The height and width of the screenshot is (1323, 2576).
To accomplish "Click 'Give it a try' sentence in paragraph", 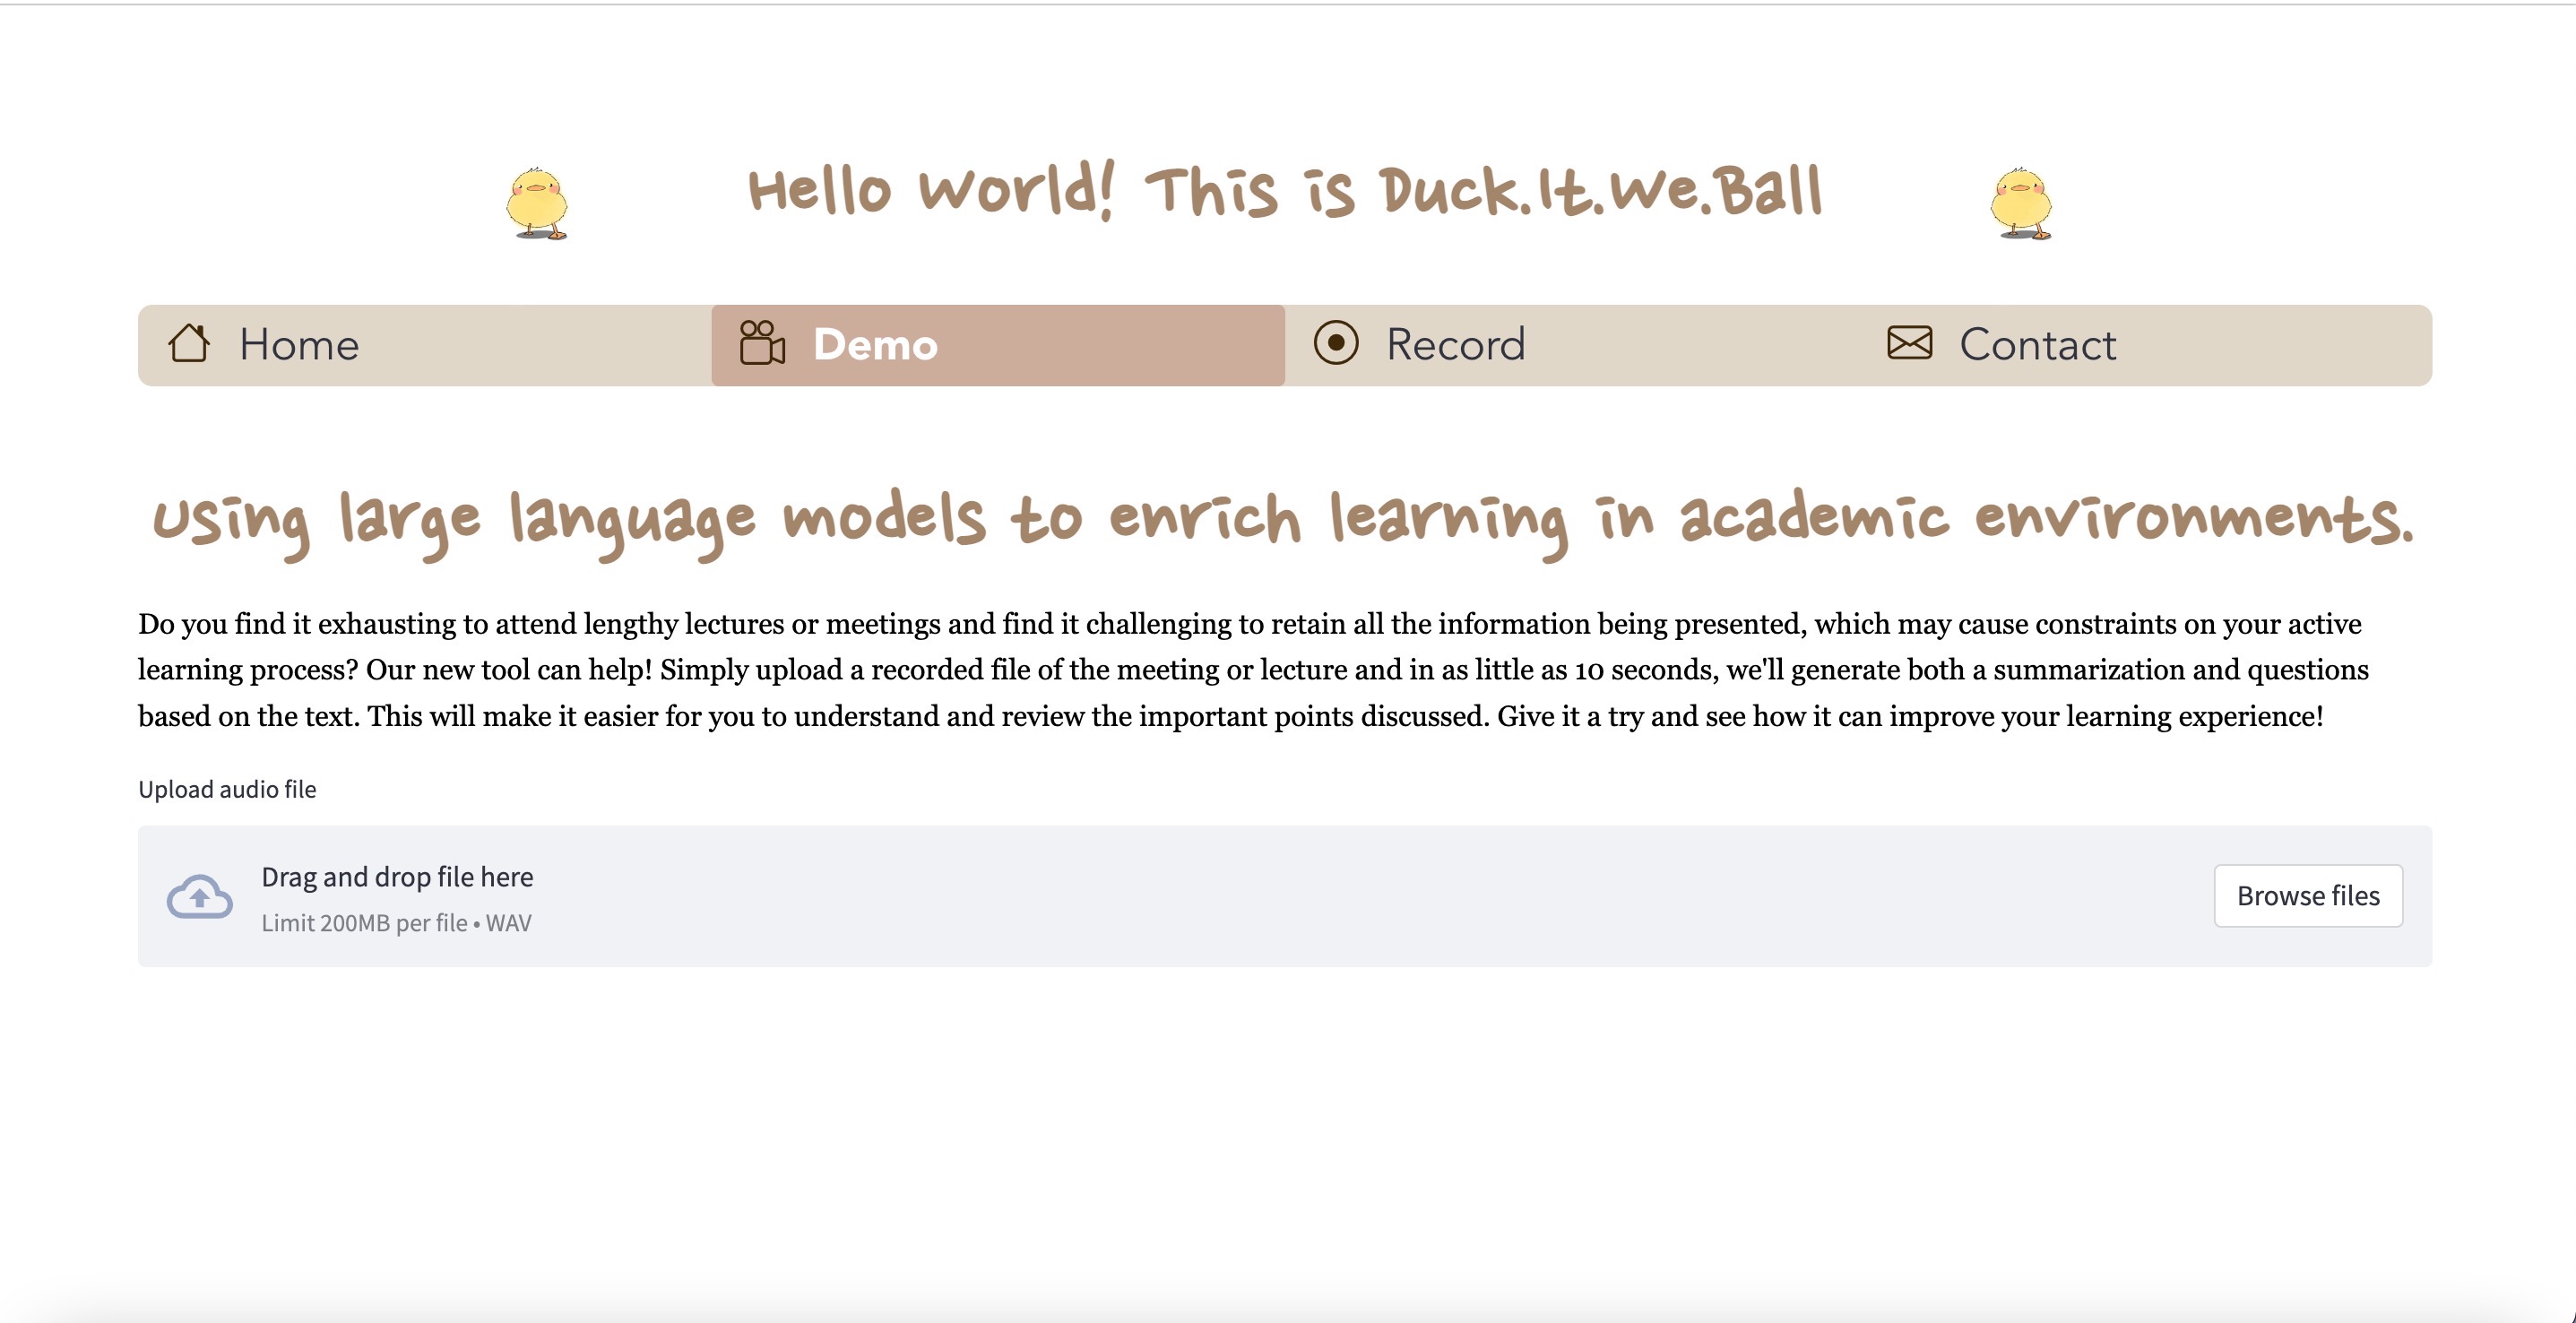I will point(1910,716).
